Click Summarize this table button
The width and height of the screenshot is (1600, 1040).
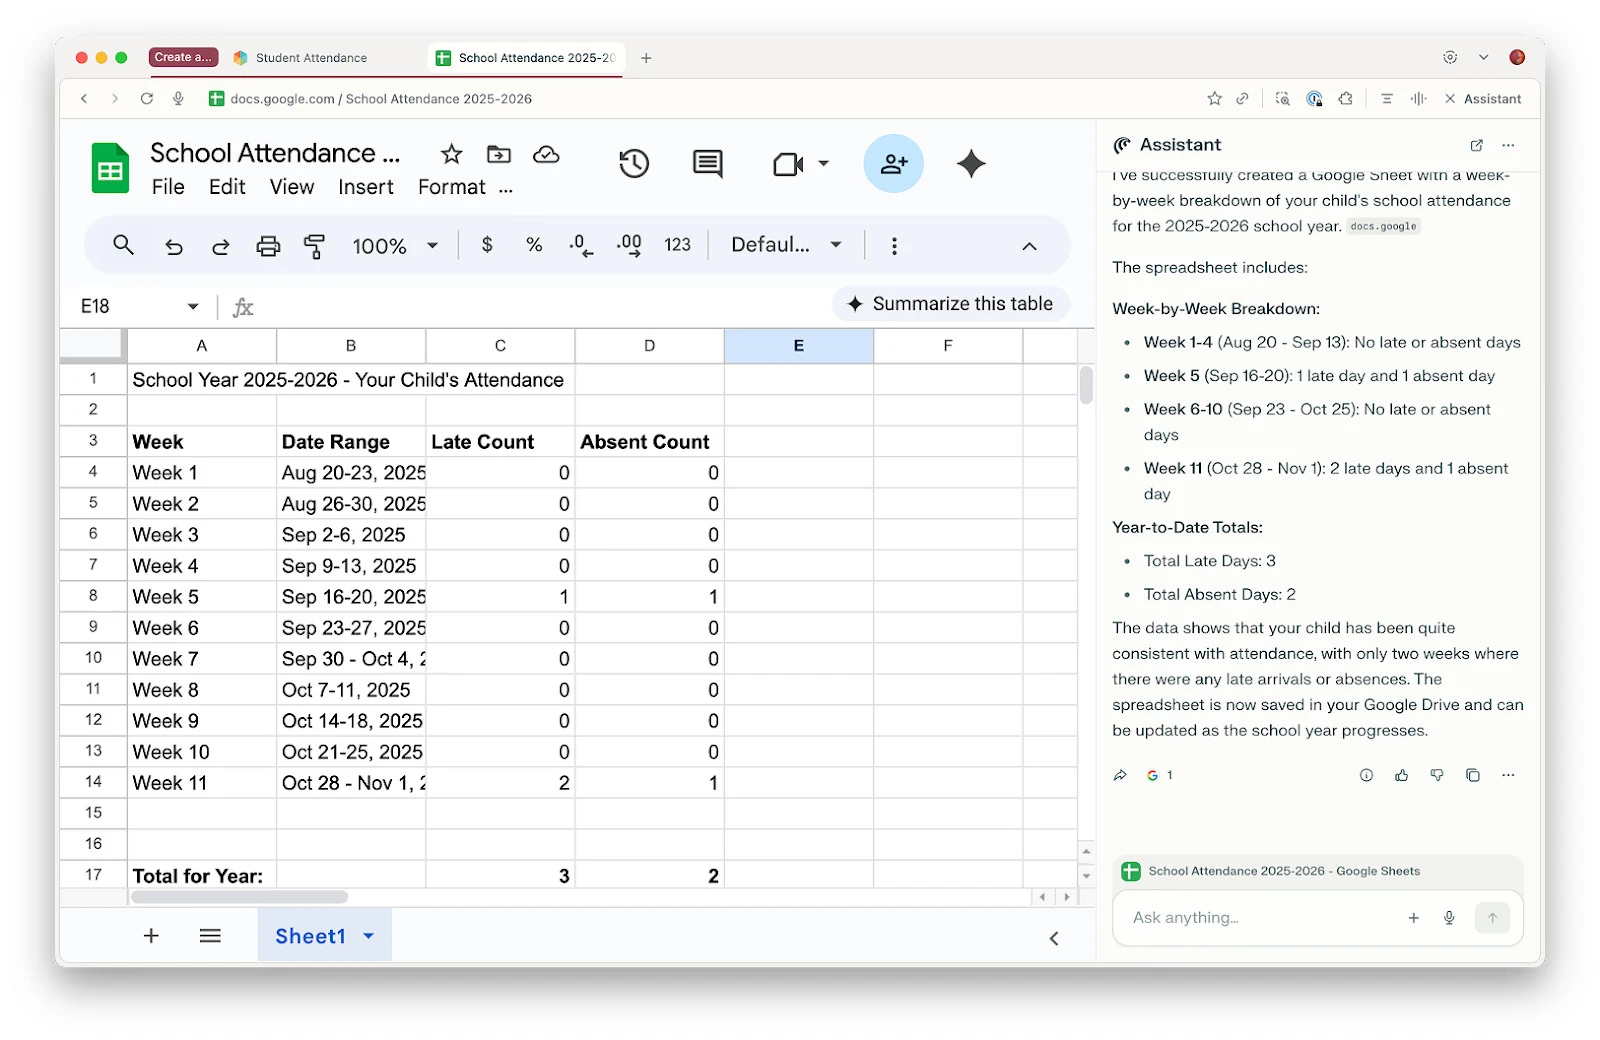pyautogui.click(x=951, y=304)
